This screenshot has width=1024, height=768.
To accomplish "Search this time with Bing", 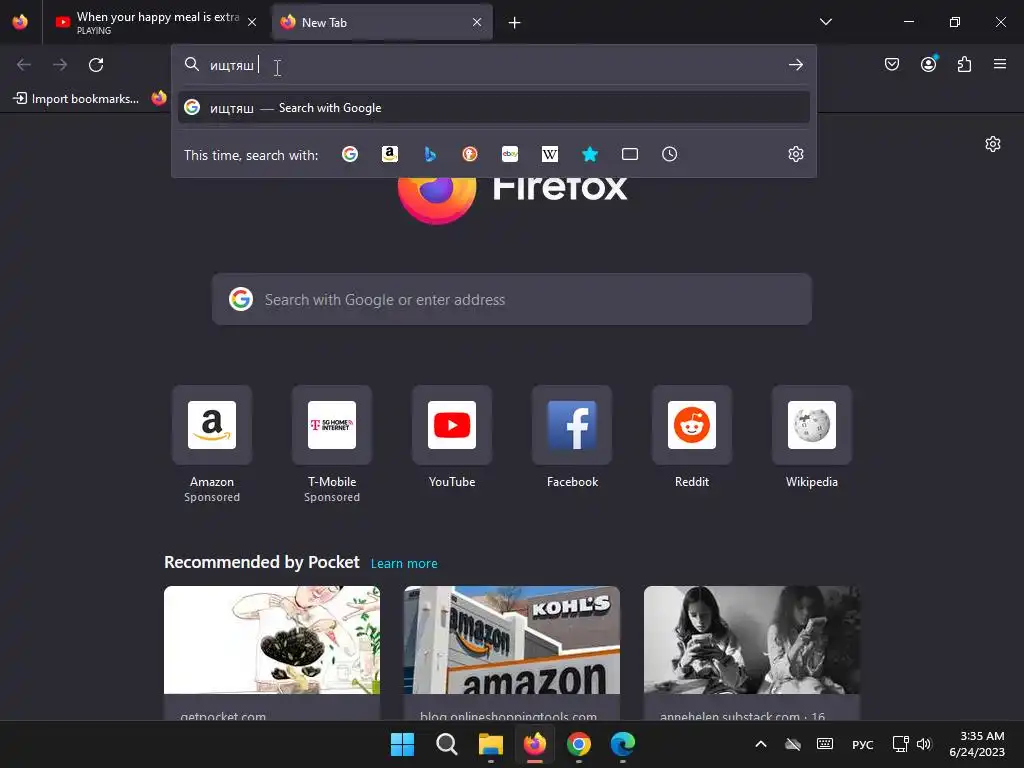I will click(430, 154).
